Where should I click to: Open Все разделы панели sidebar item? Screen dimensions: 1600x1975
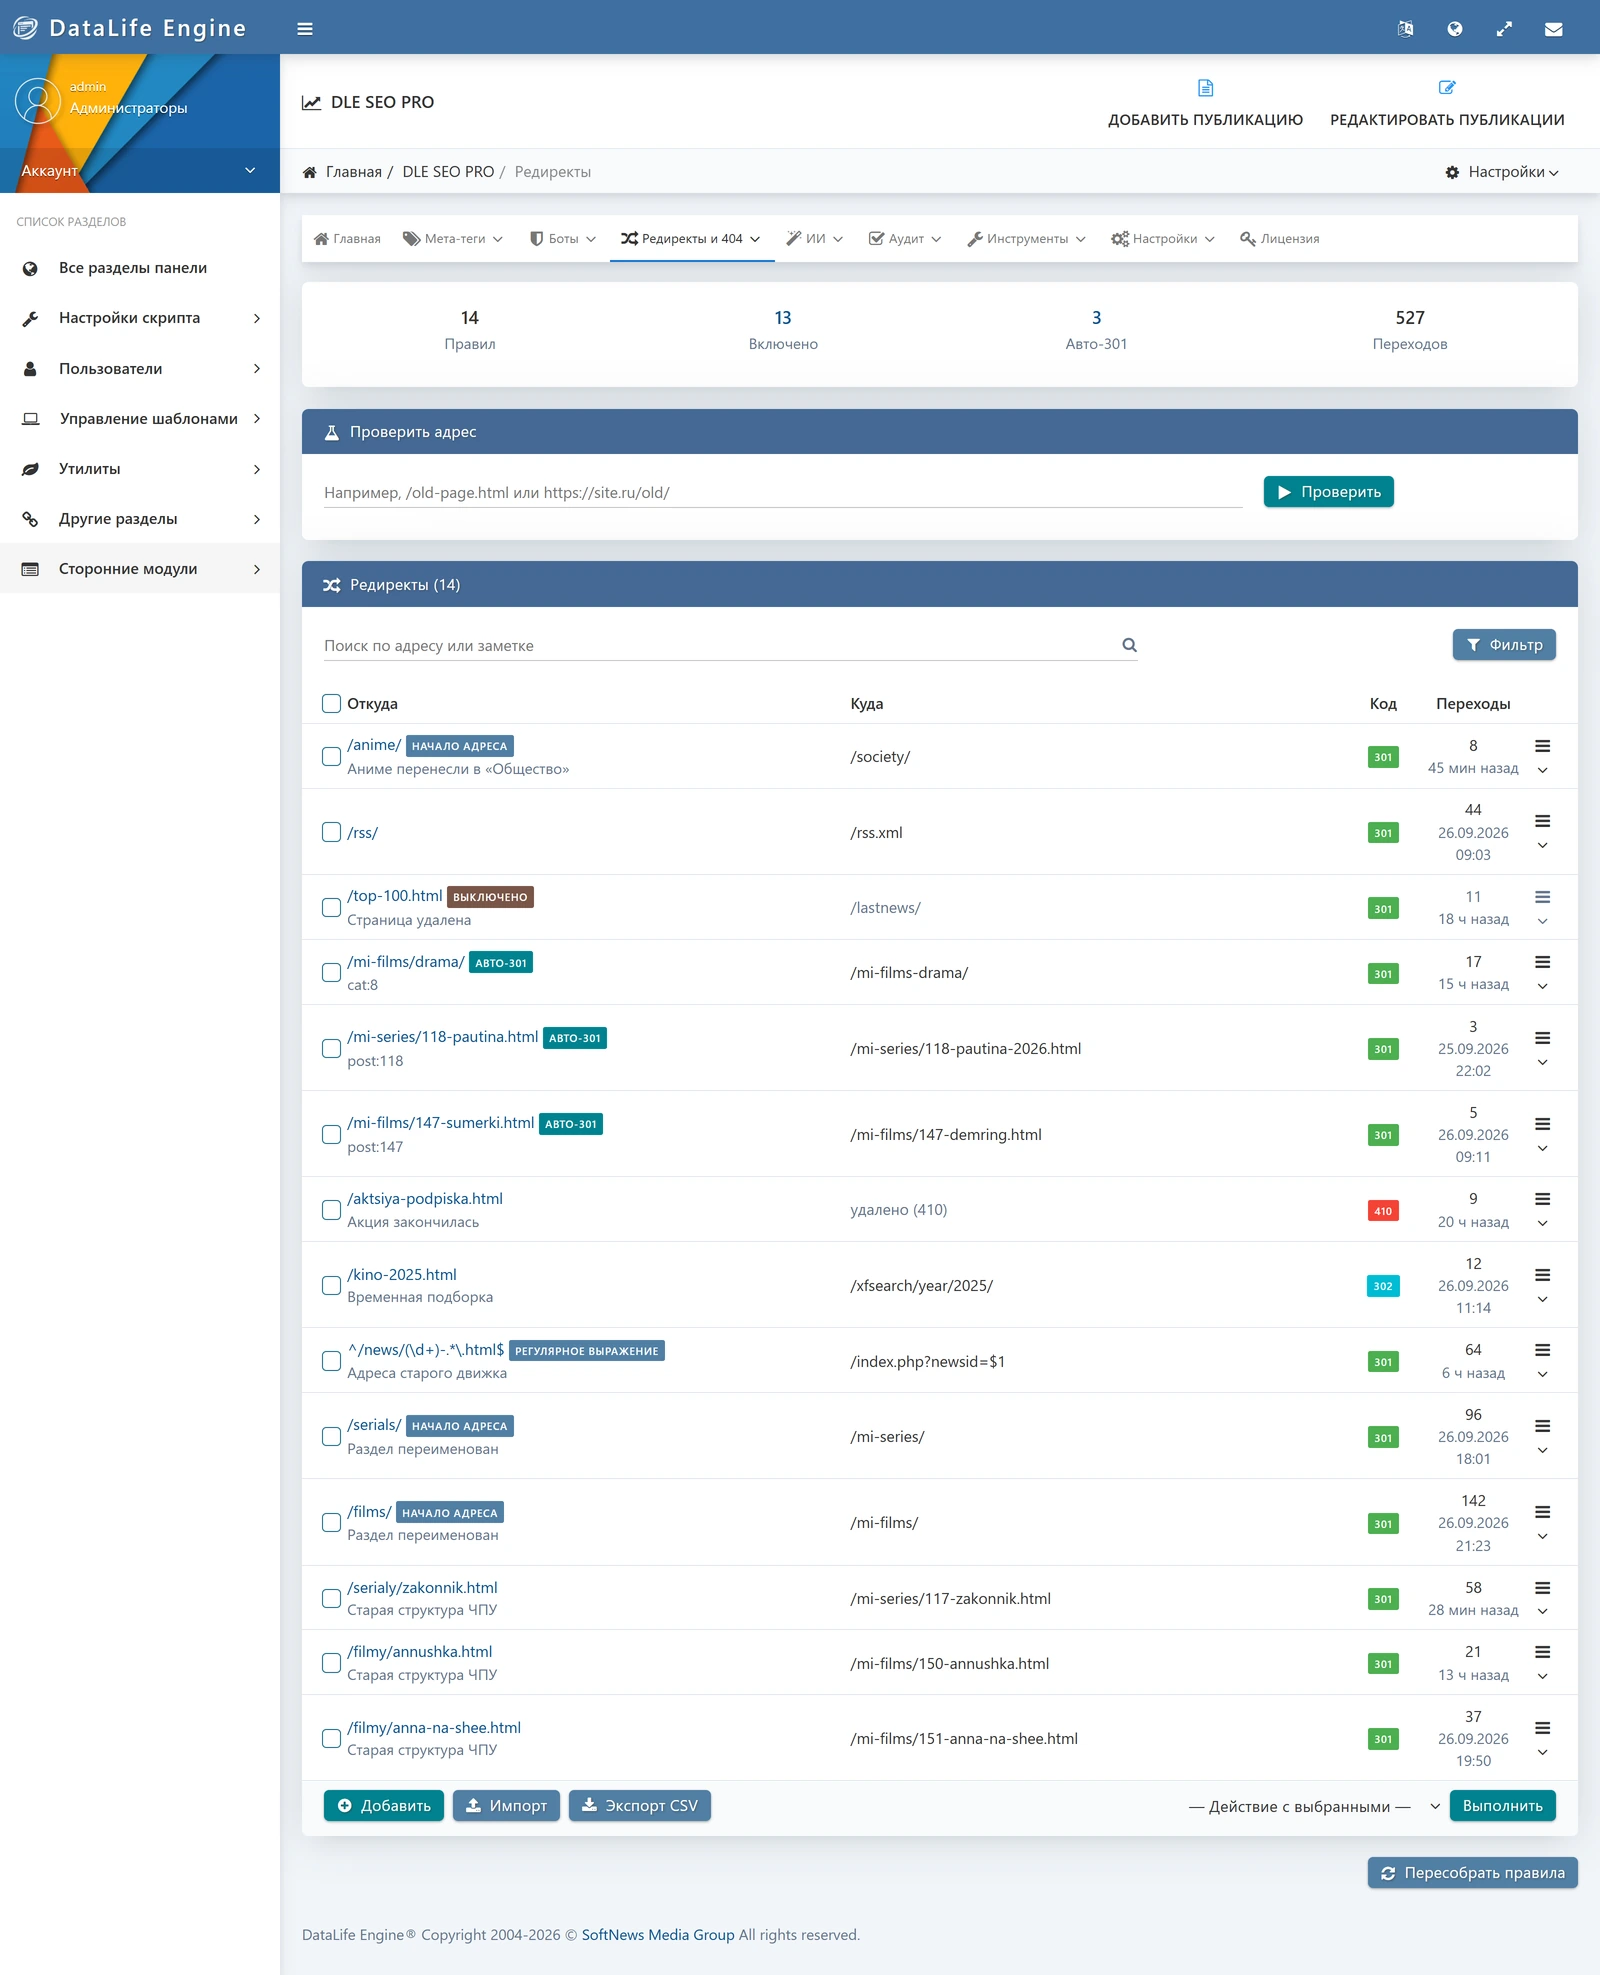[140, 268]
